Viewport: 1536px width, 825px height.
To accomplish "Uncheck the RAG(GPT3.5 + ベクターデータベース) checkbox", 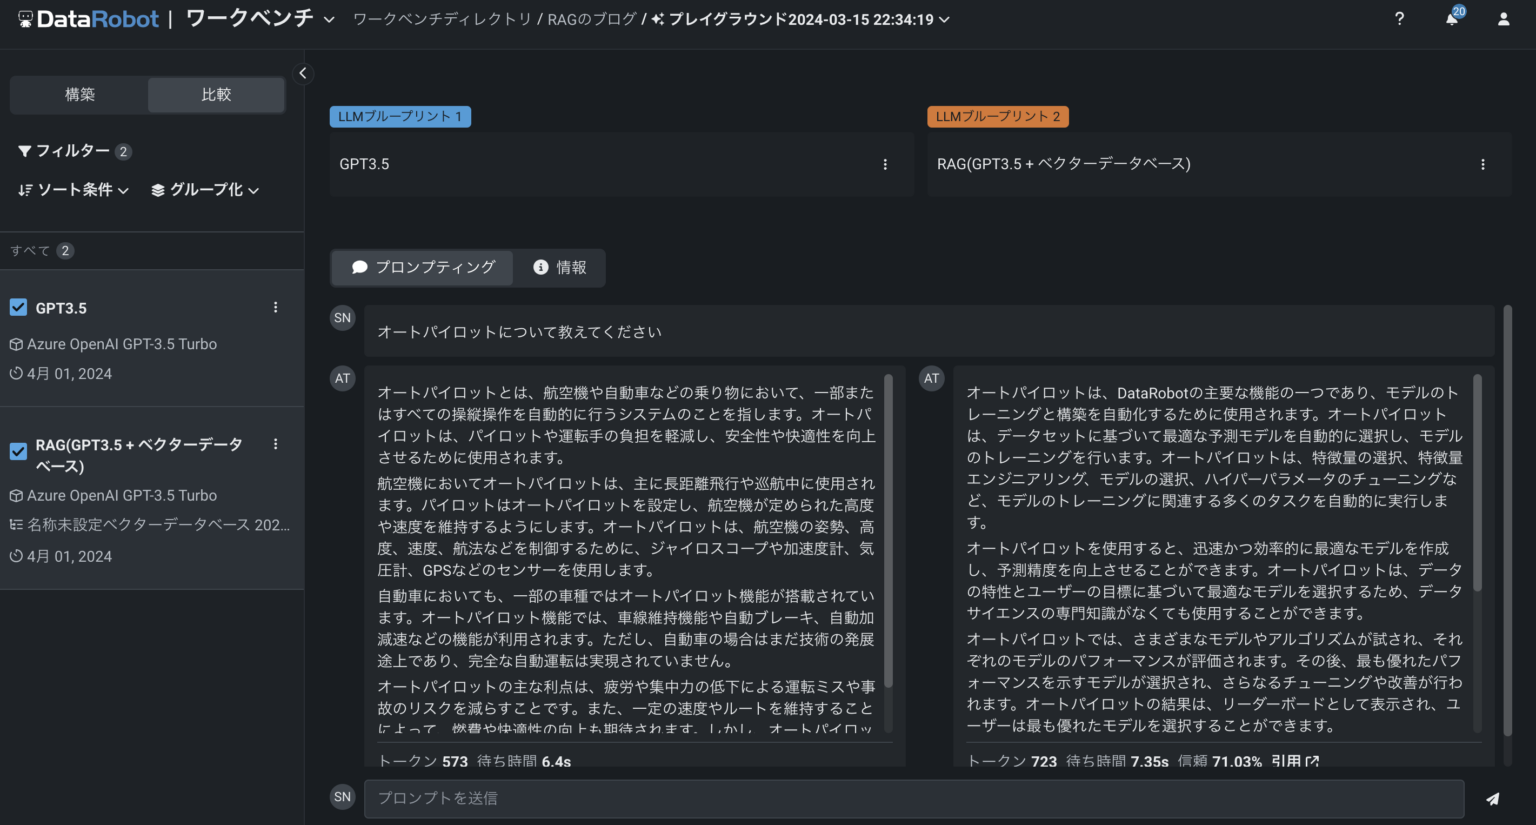I will (17, 451).
